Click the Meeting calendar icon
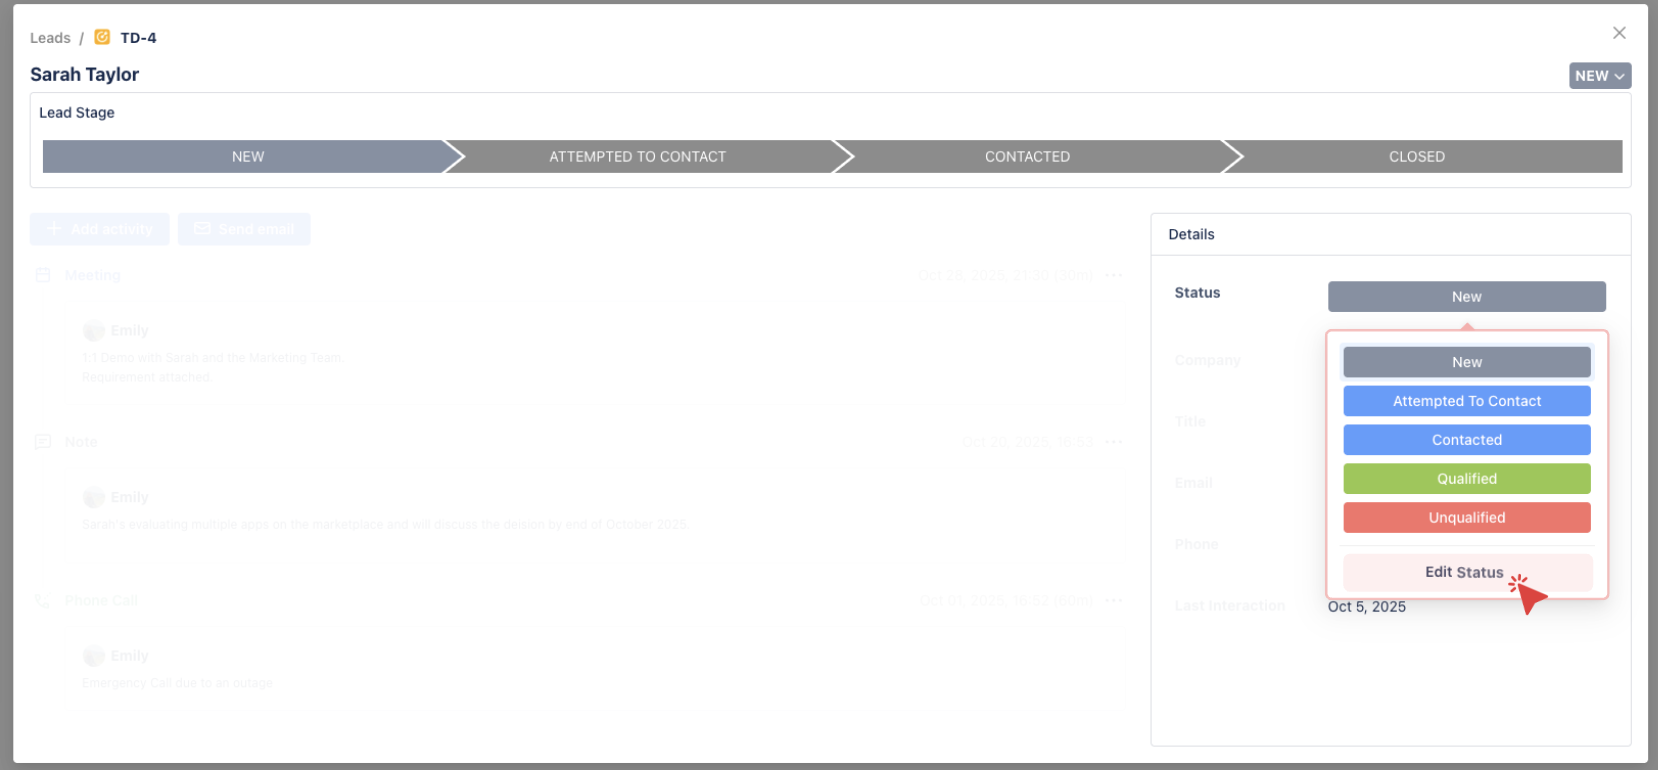This screenshot has height=770, width=1658. click(43, 275)
